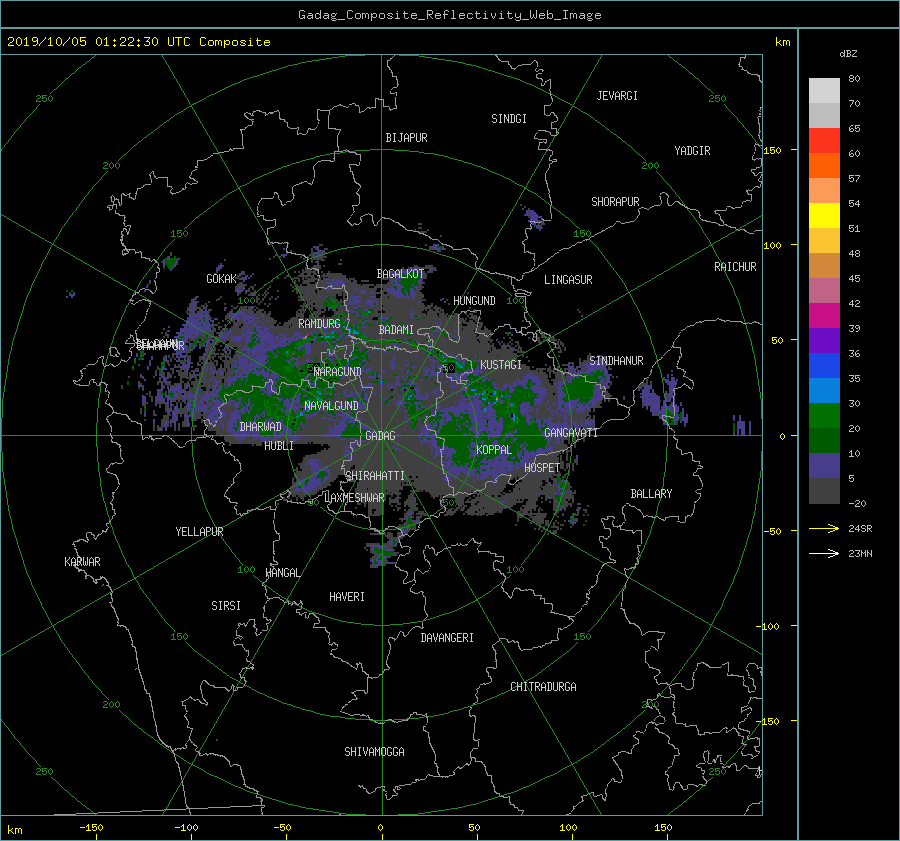Click the SIRSI city label
The height and width of the screenshot is (841, 900).
pyautogui.click(x=226, y=606)
